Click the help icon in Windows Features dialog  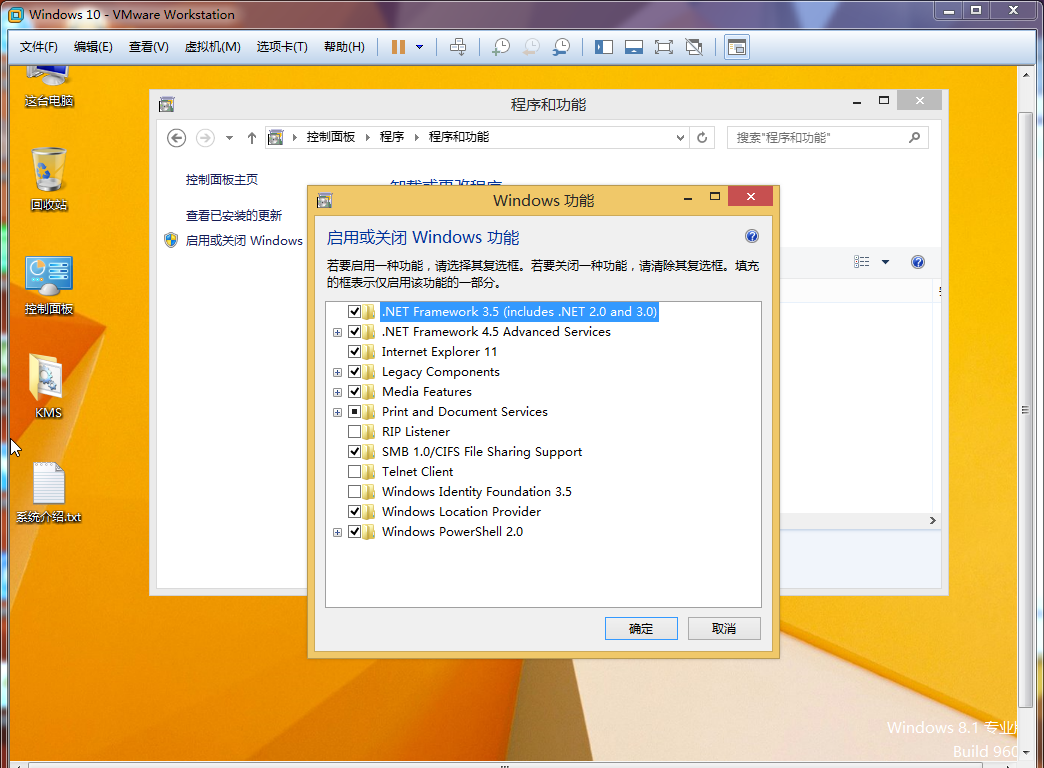pos(752,237)
